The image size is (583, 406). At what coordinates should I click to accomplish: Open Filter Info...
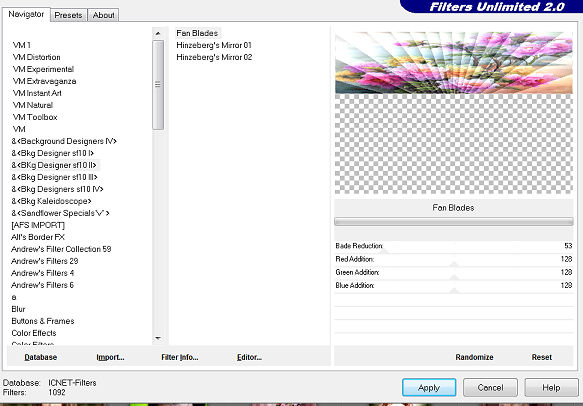[x=180, y=357]
